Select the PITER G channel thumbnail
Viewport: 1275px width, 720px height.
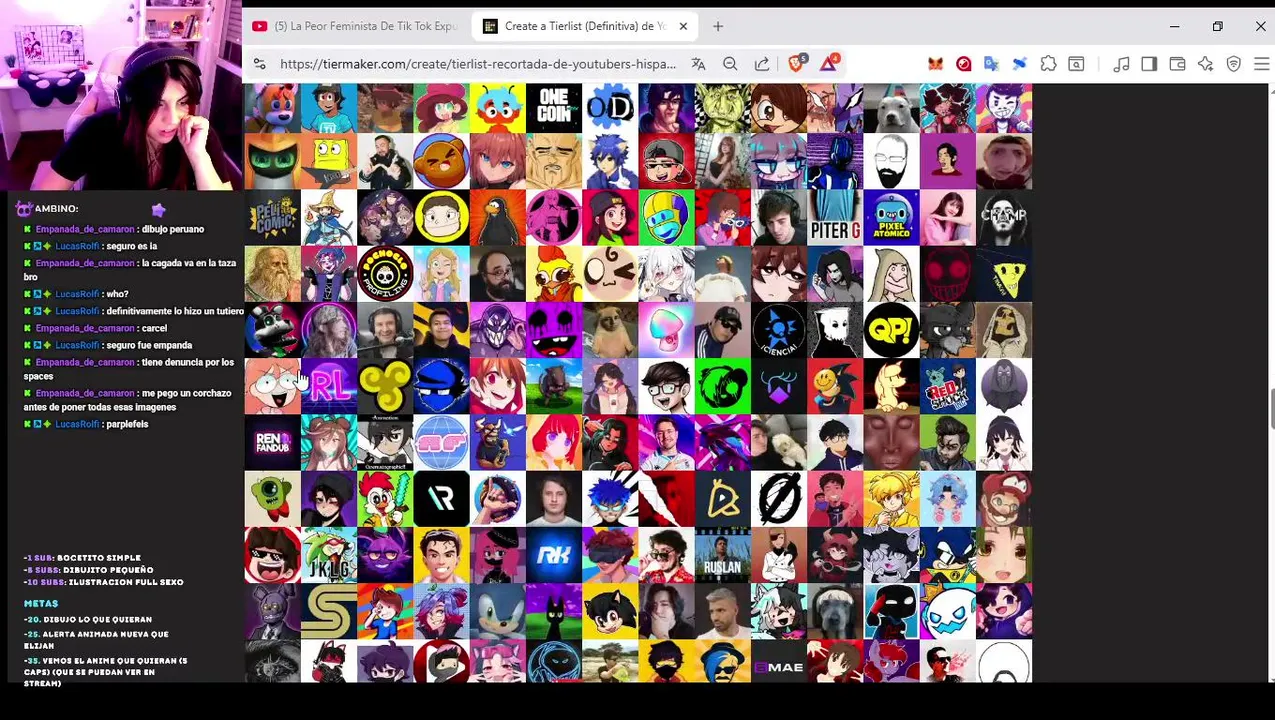tap(835, 218)
